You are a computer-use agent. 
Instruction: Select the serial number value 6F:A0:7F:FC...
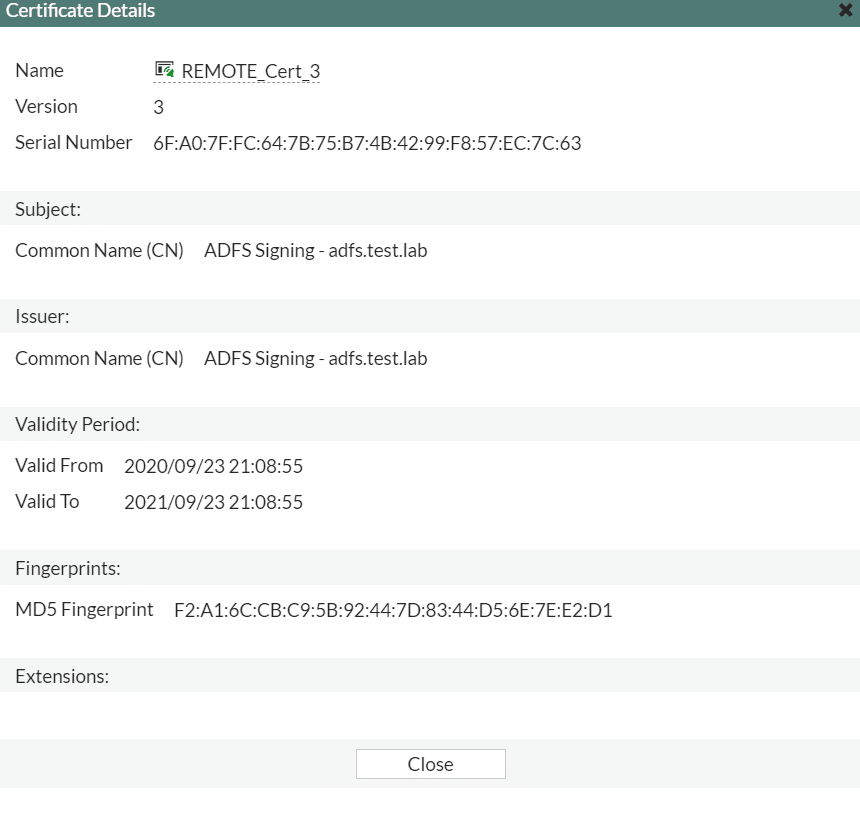[367, 143]
